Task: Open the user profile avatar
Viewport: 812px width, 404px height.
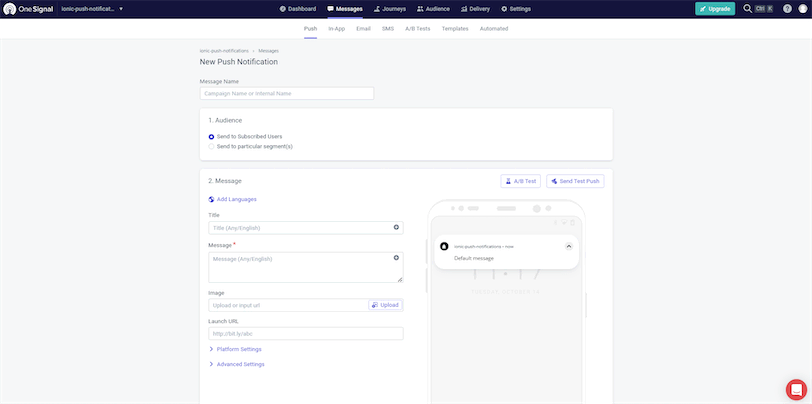Action: point(802,8)
